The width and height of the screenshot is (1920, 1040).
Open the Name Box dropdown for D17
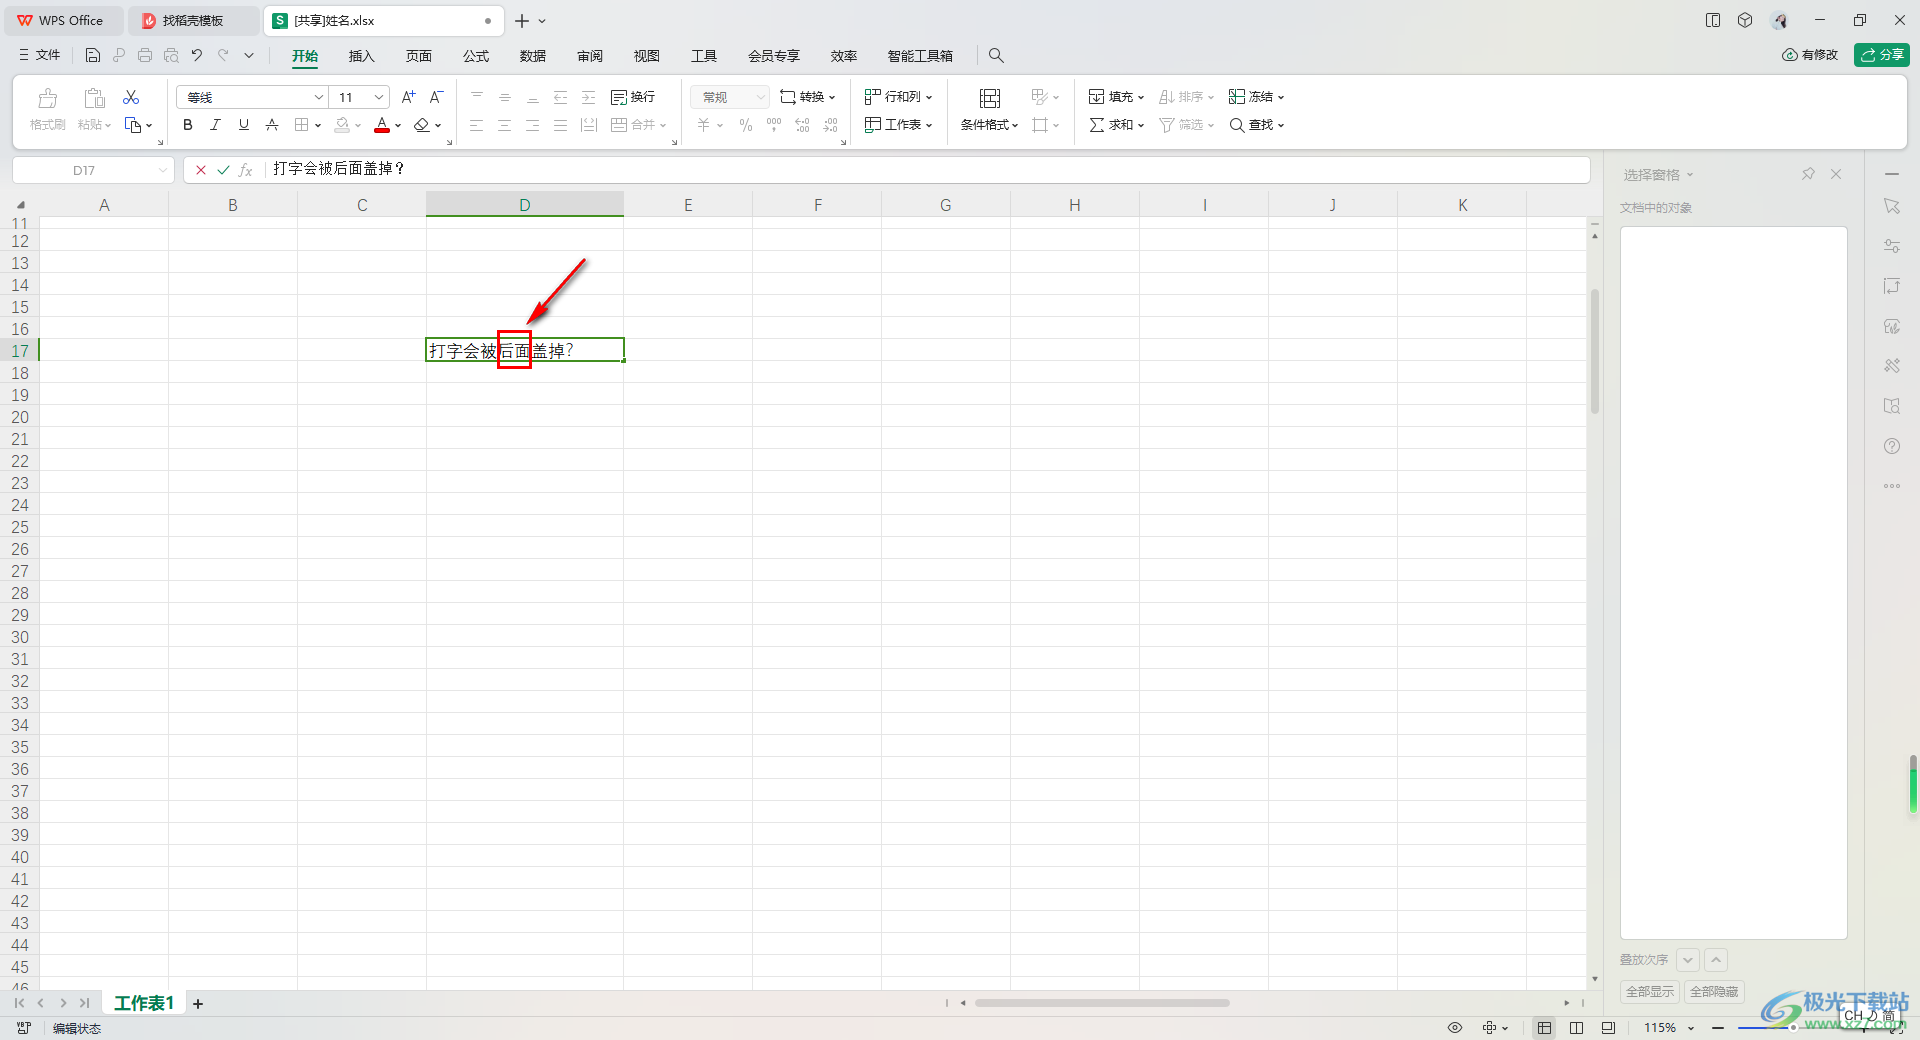(162, 171)
